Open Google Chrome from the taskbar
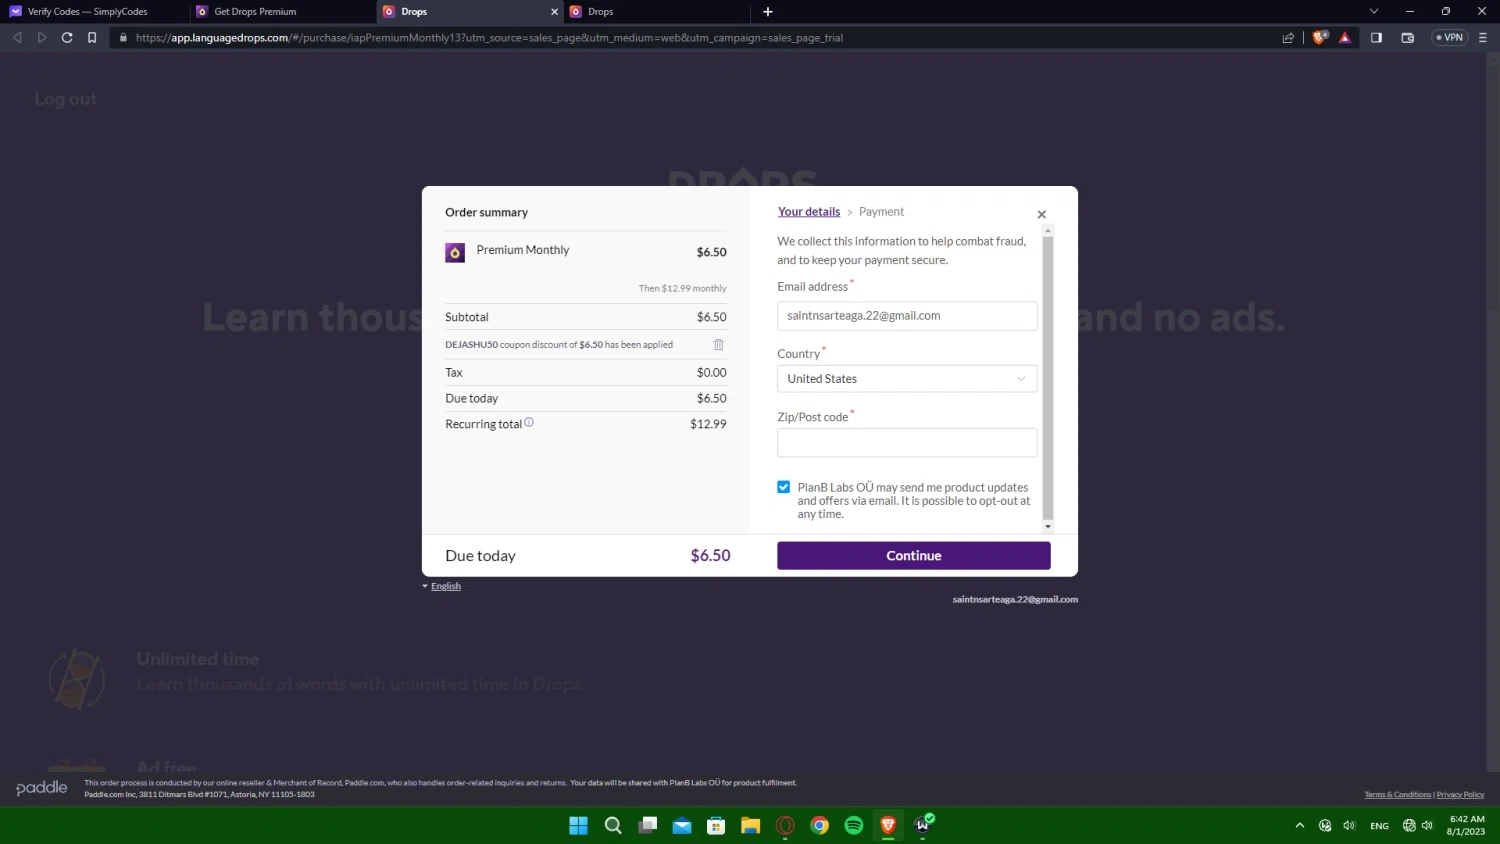This screenshot has width=1500, height=844. [x=820, y=826]
